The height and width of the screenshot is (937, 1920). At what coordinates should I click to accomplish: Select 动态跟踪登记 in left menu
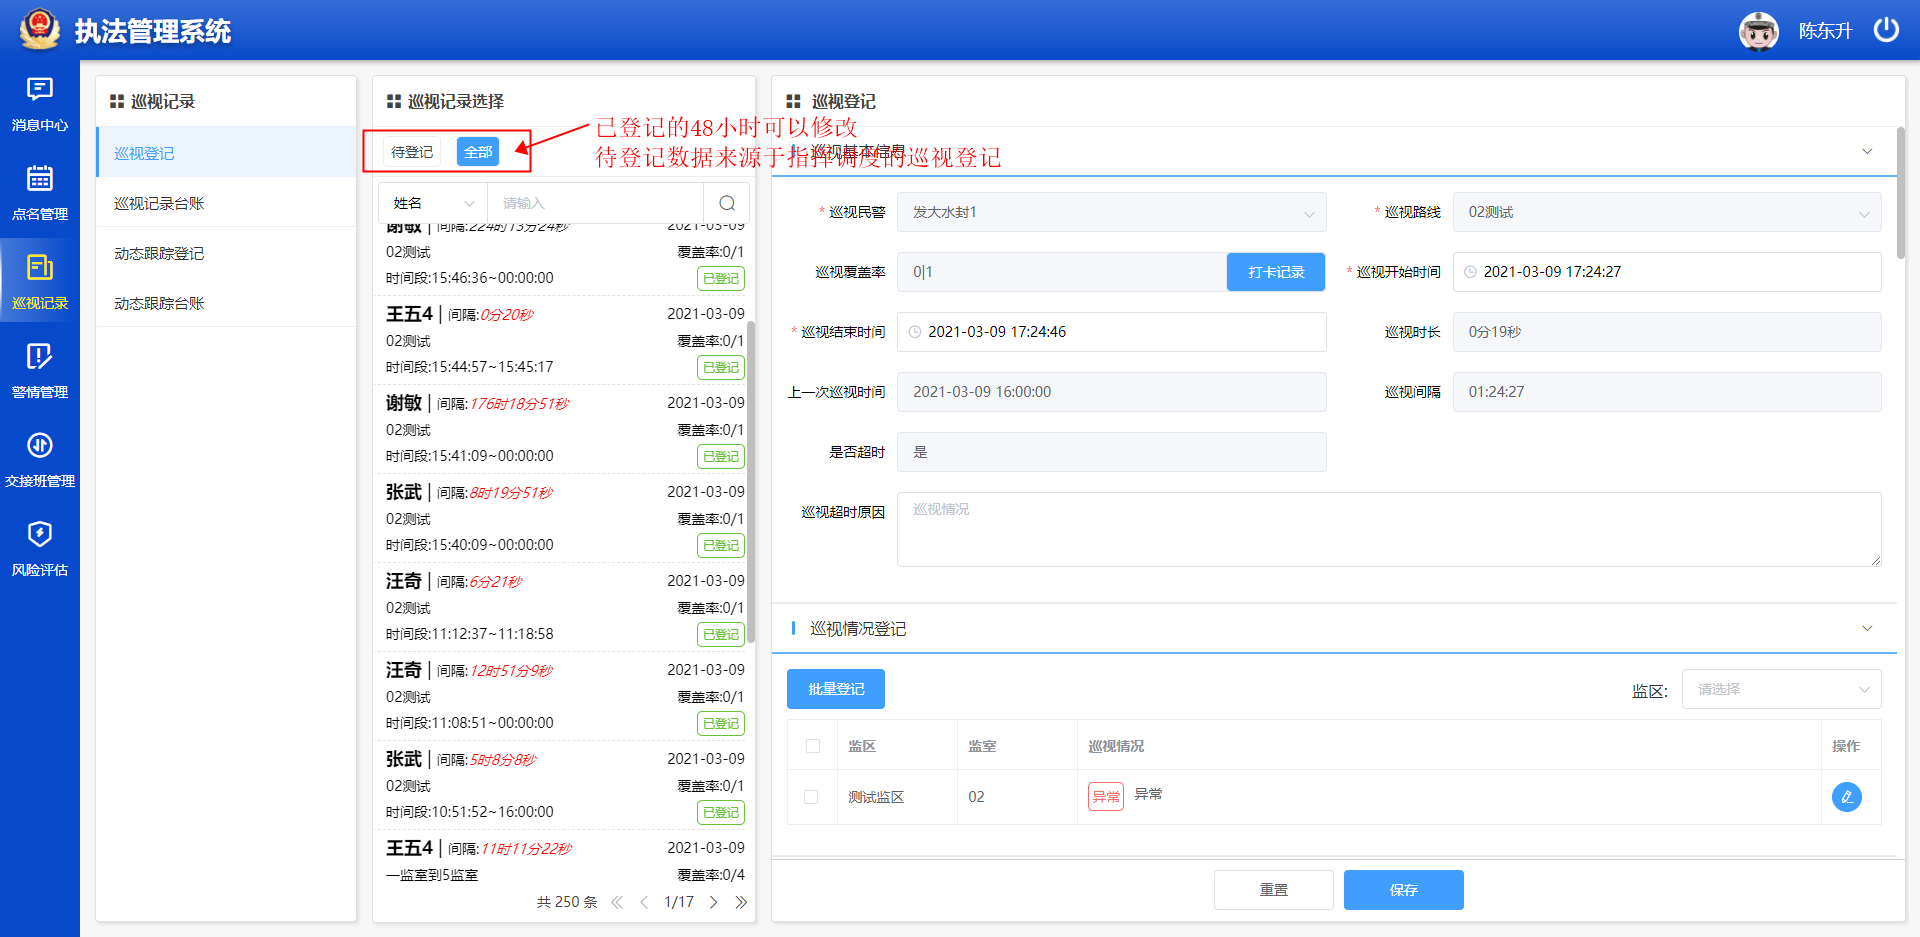(x=160, y=253)
